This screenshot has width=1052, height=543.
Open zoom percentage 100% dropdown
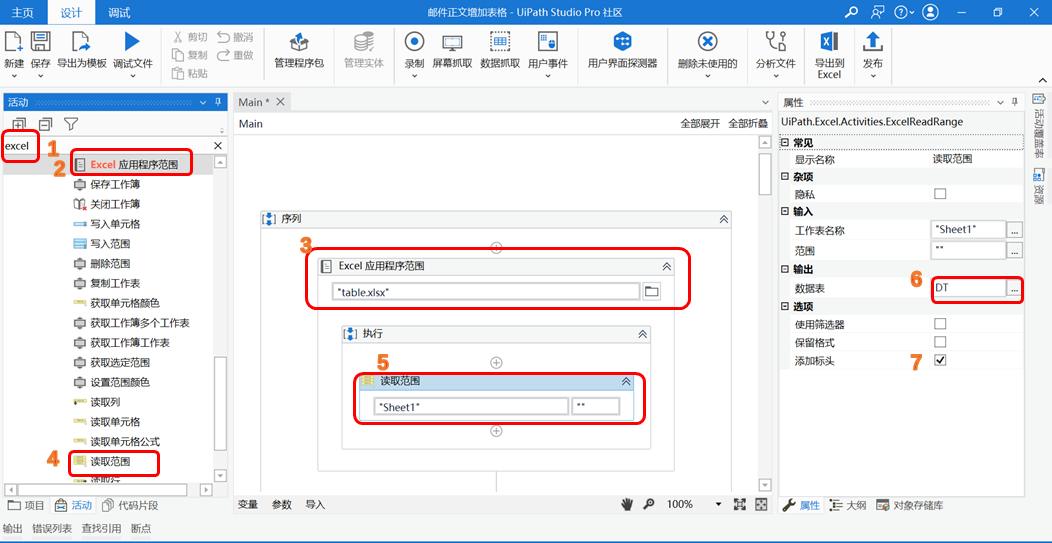[719, 504]
